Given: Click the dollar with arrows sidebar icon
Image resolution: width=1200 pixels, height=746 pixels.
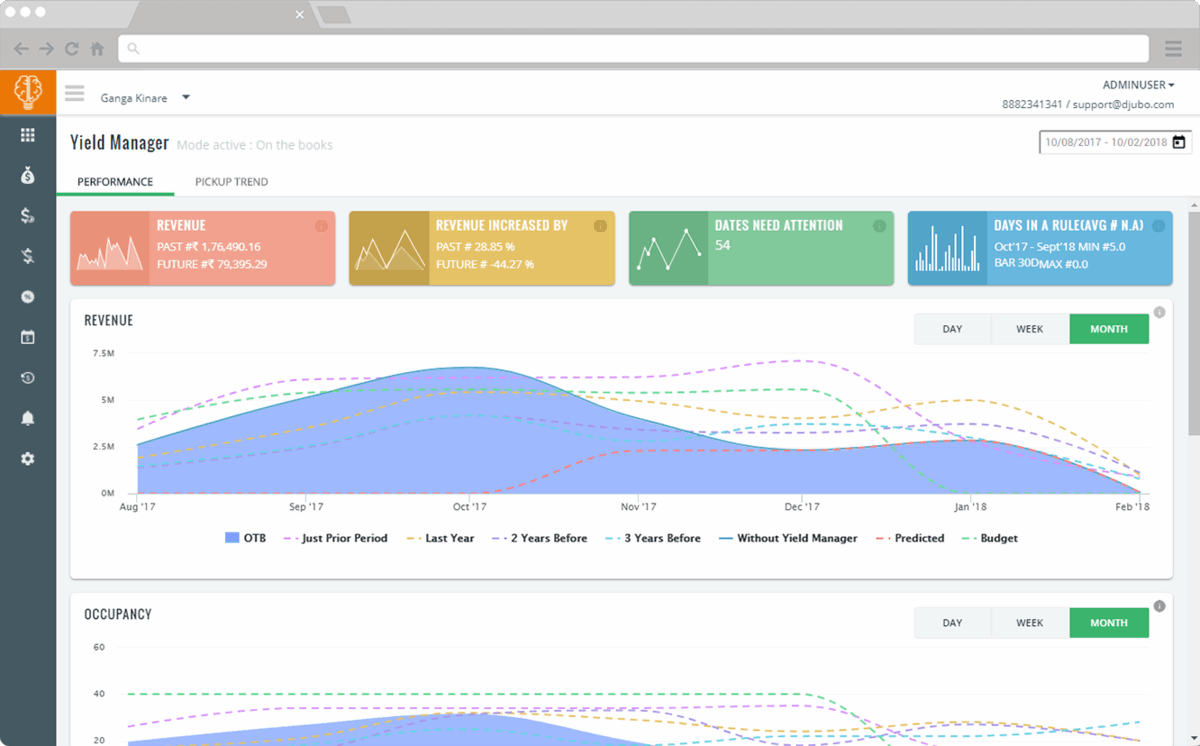Looking at the screenshot, I should [28, 256].
